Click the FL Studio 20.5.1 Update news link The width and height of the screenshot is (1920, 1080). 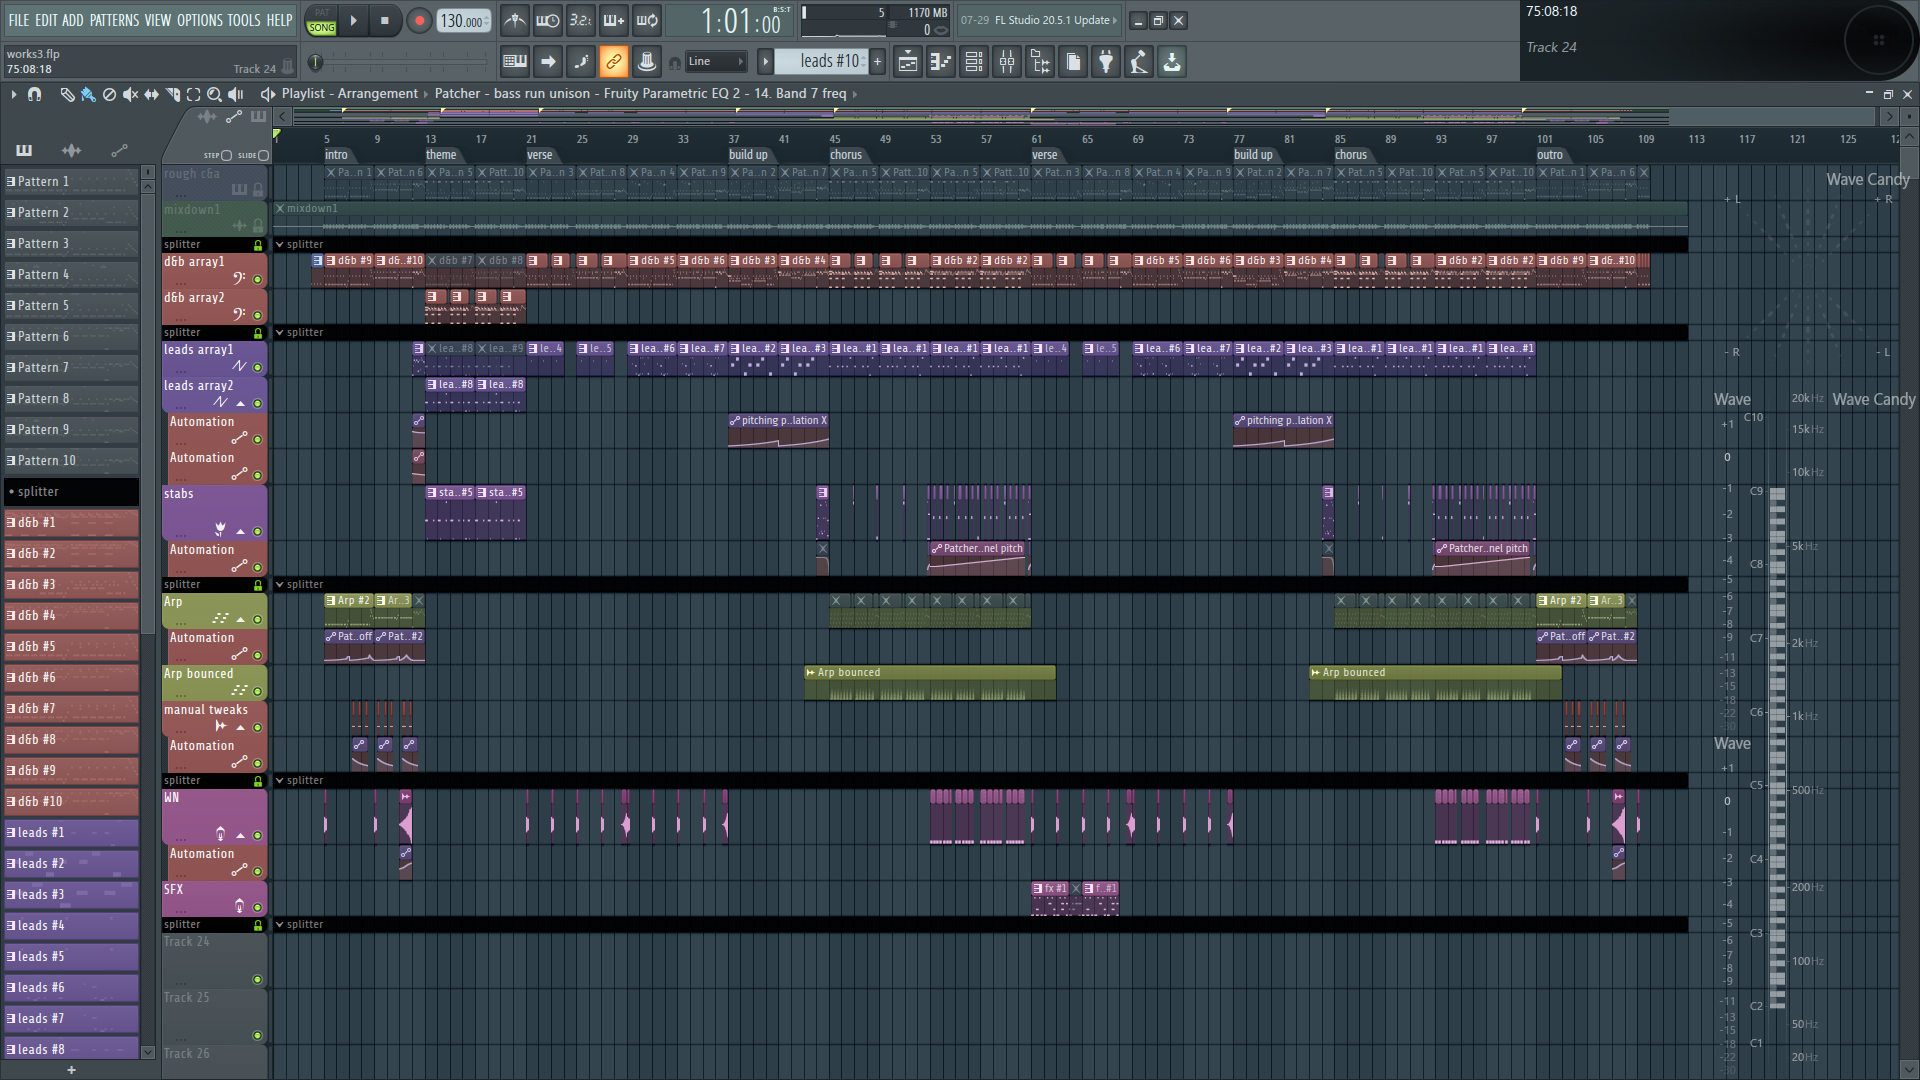click(1054, 20)
